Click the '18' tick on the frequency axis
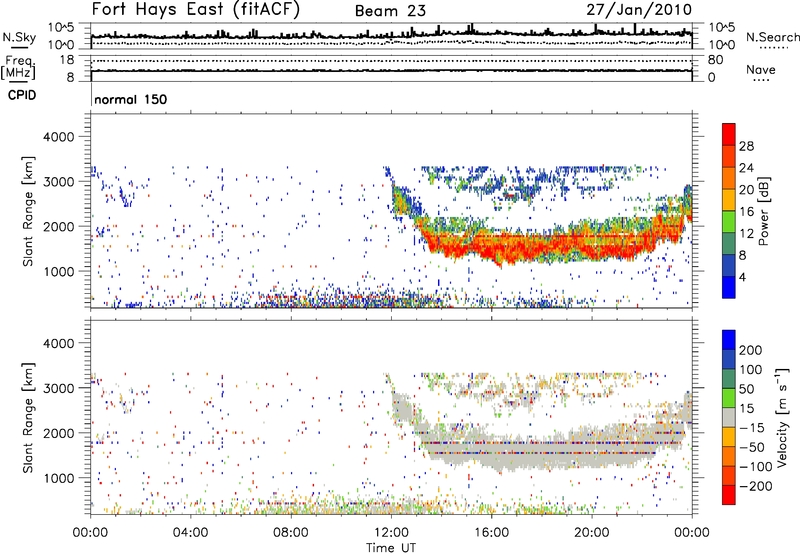Image resolution: width=800 pixels, height=554 pixels. (x=67, y=60)
